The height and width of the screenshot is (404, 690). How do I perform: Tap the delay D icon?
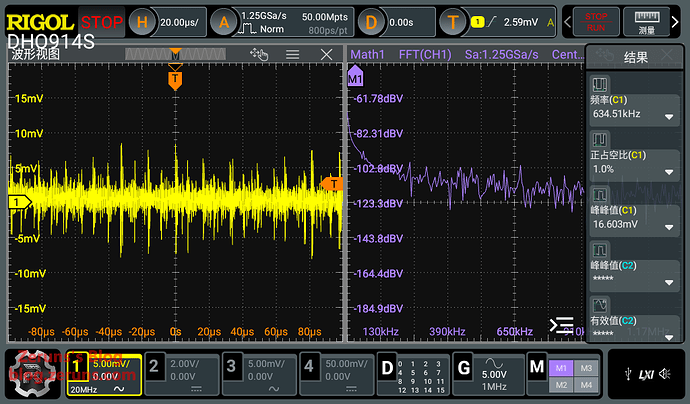371,21
